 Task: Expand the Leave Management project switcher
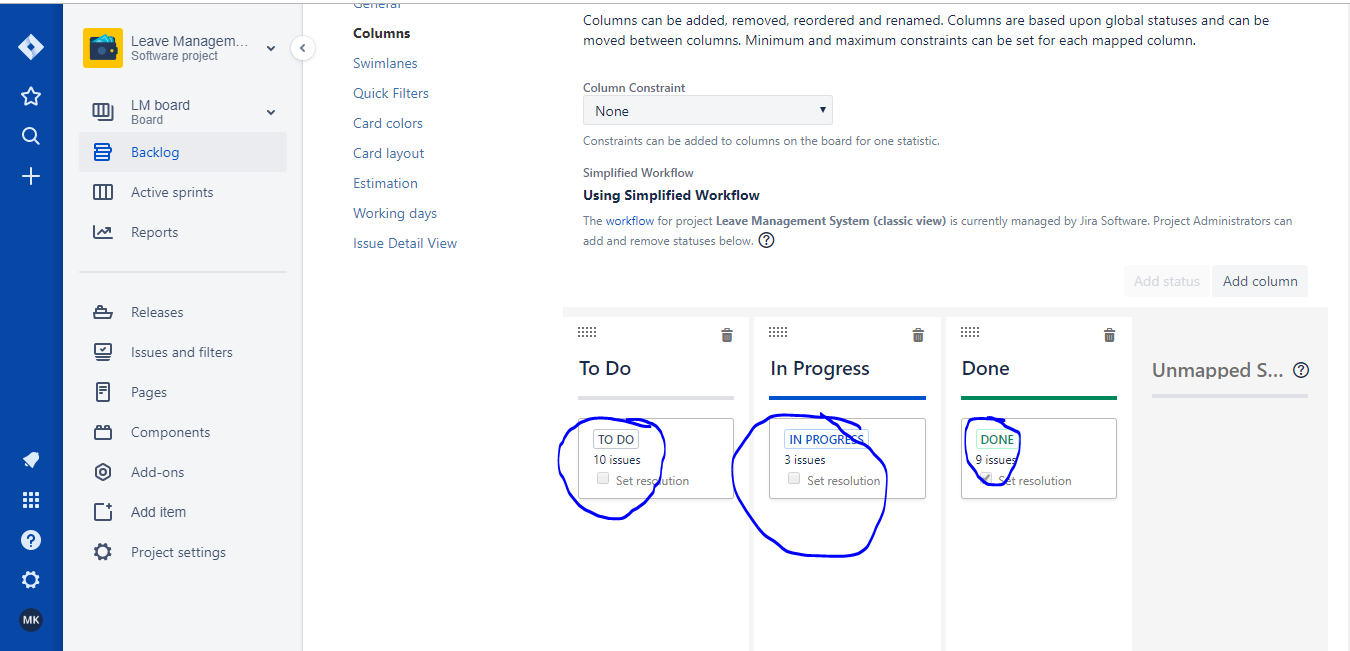(270, 47)
